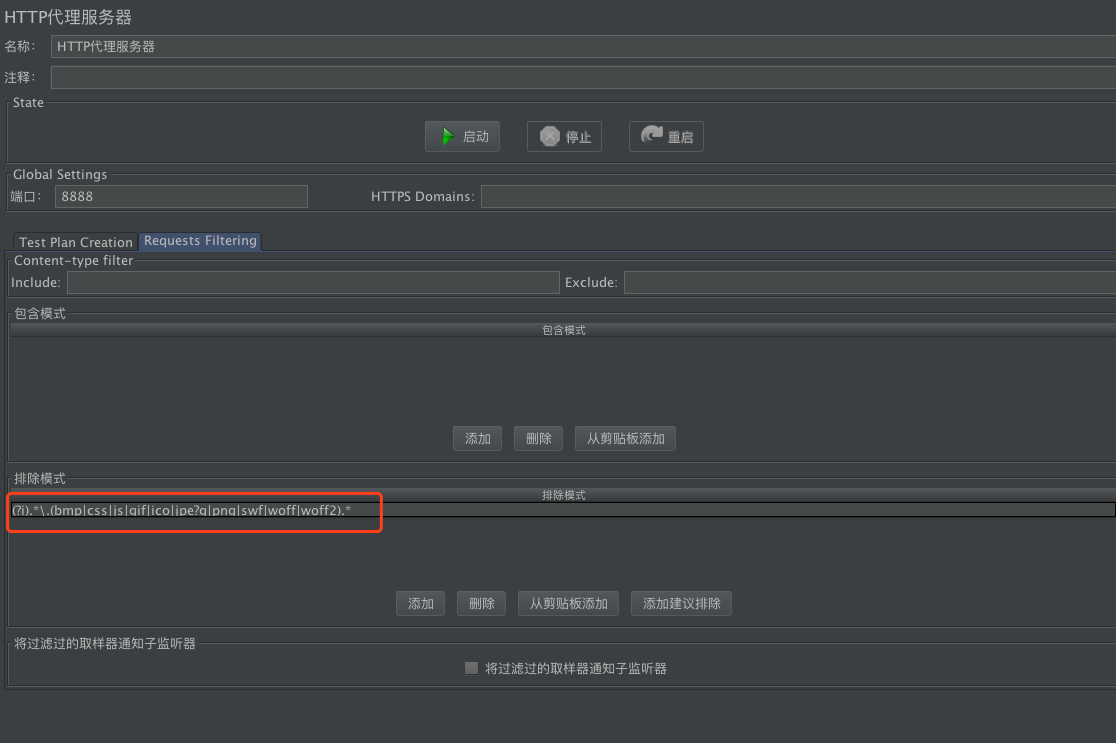Select the Requests Filtering tab

200,241
